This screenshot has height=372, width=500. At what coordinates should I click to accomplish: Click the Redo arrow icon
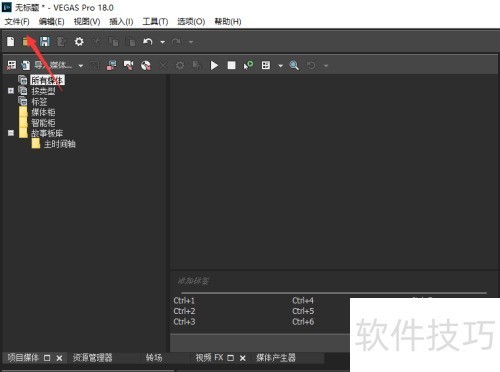point(176,42)
